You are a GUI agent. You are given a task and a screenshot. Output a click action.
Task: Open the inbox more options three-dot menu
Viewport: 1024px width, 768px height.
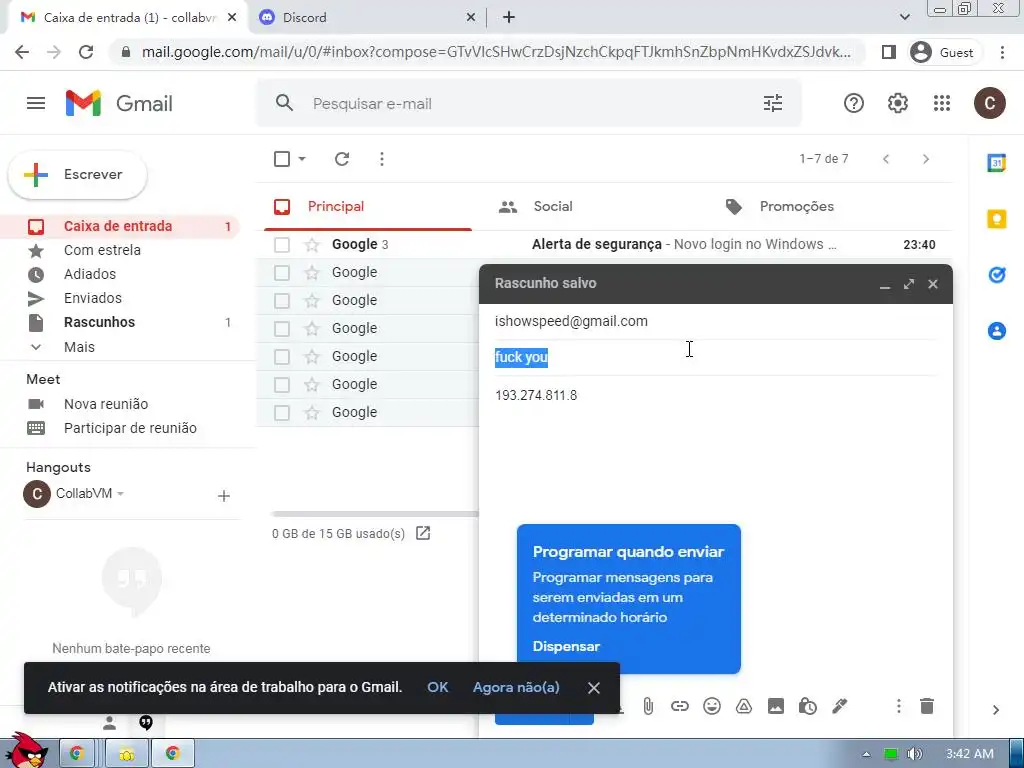pos(382,159)
